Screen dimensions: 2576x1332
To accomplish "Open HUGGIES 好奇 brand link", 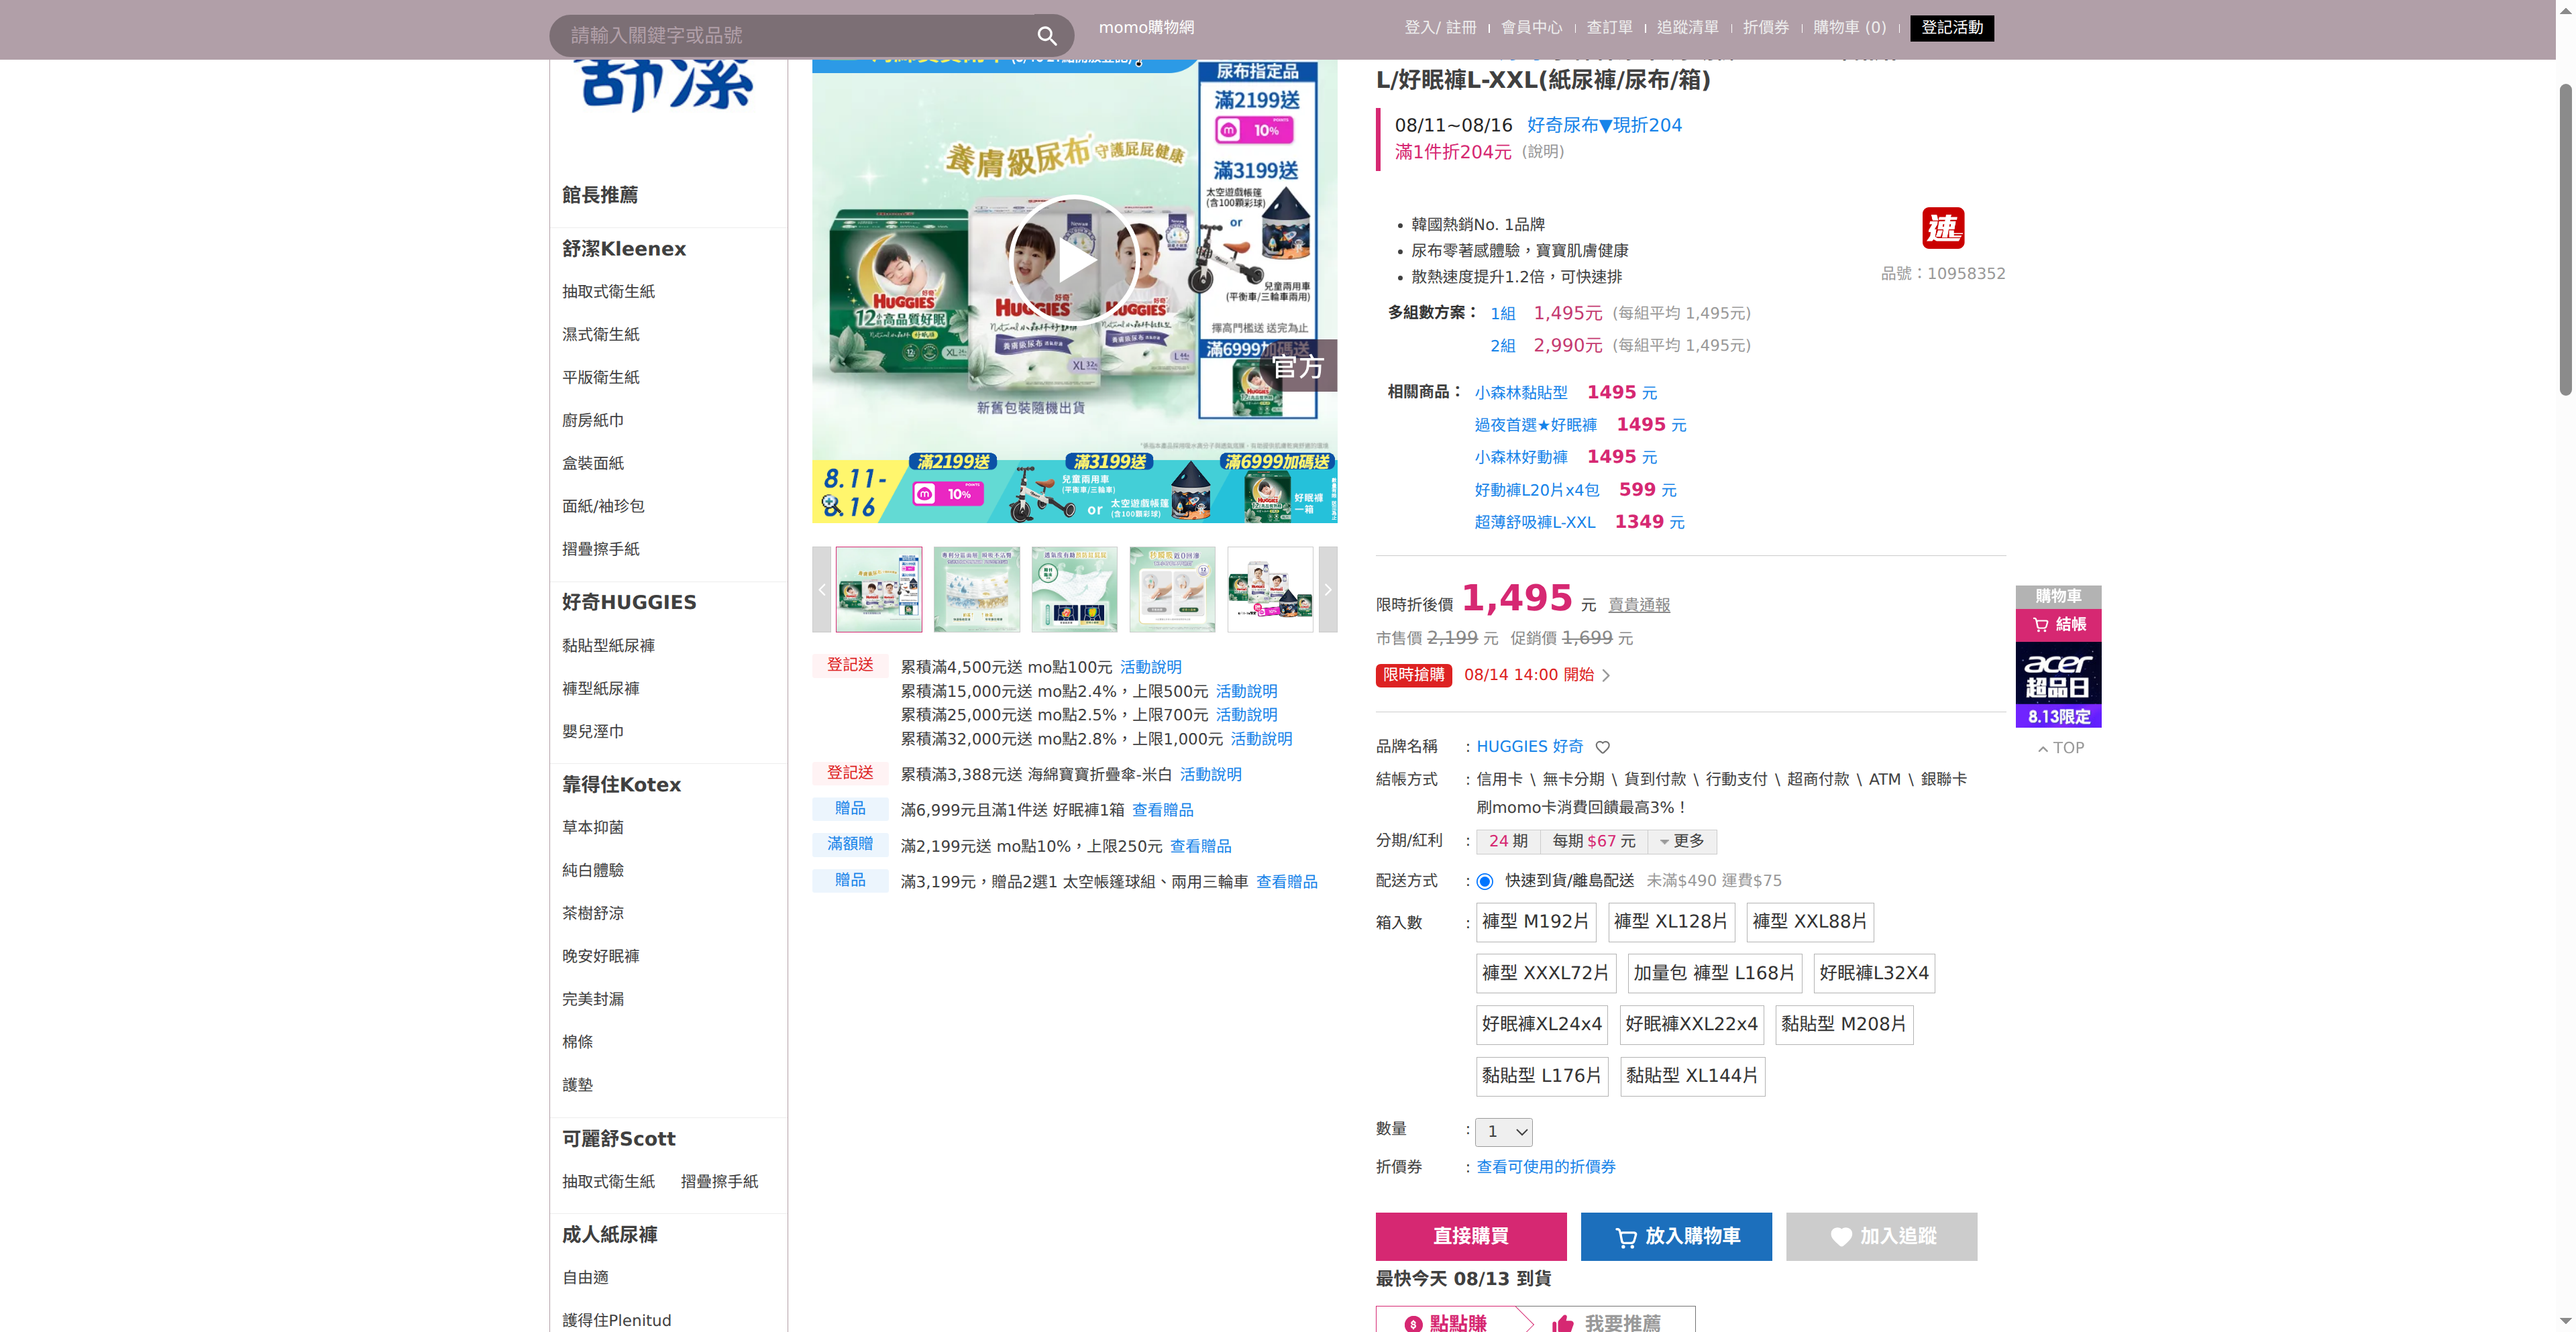I will click(1530, 747).
